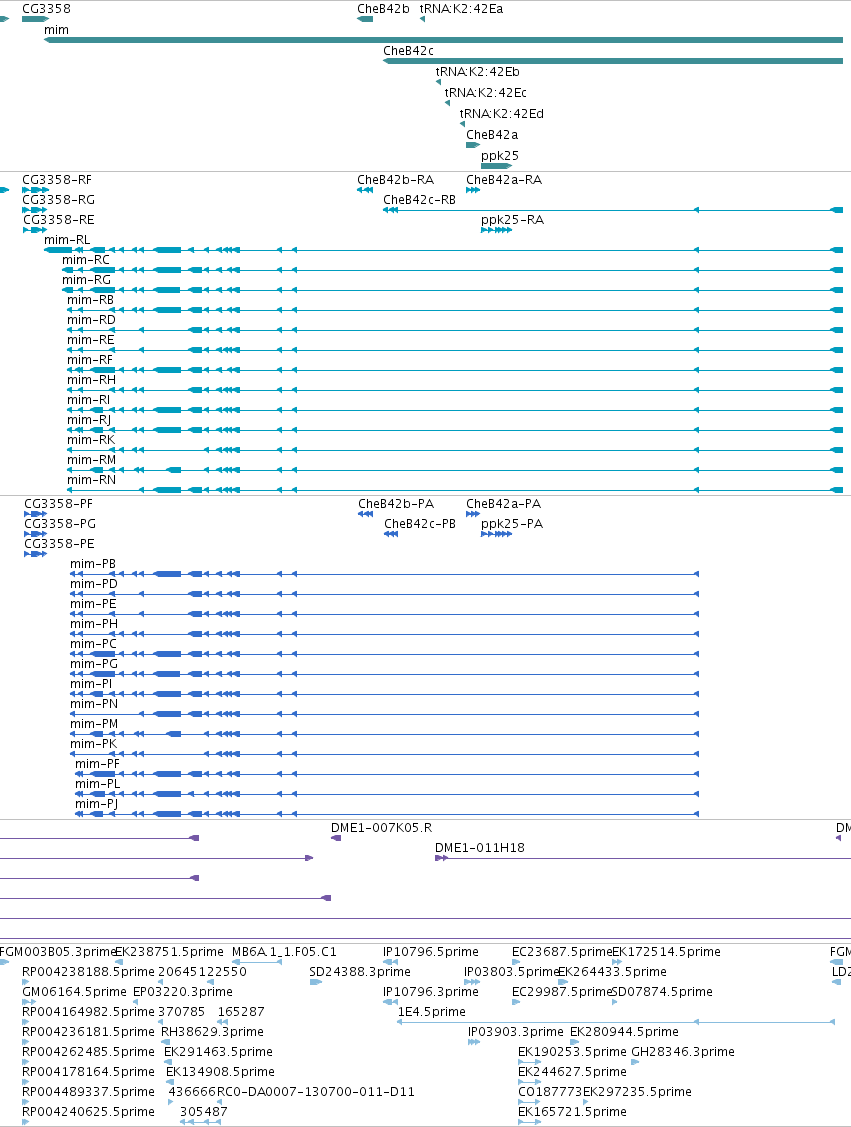Open the mim-RN transcript label
Screen dimensions: 851x1127
[91, 480]
